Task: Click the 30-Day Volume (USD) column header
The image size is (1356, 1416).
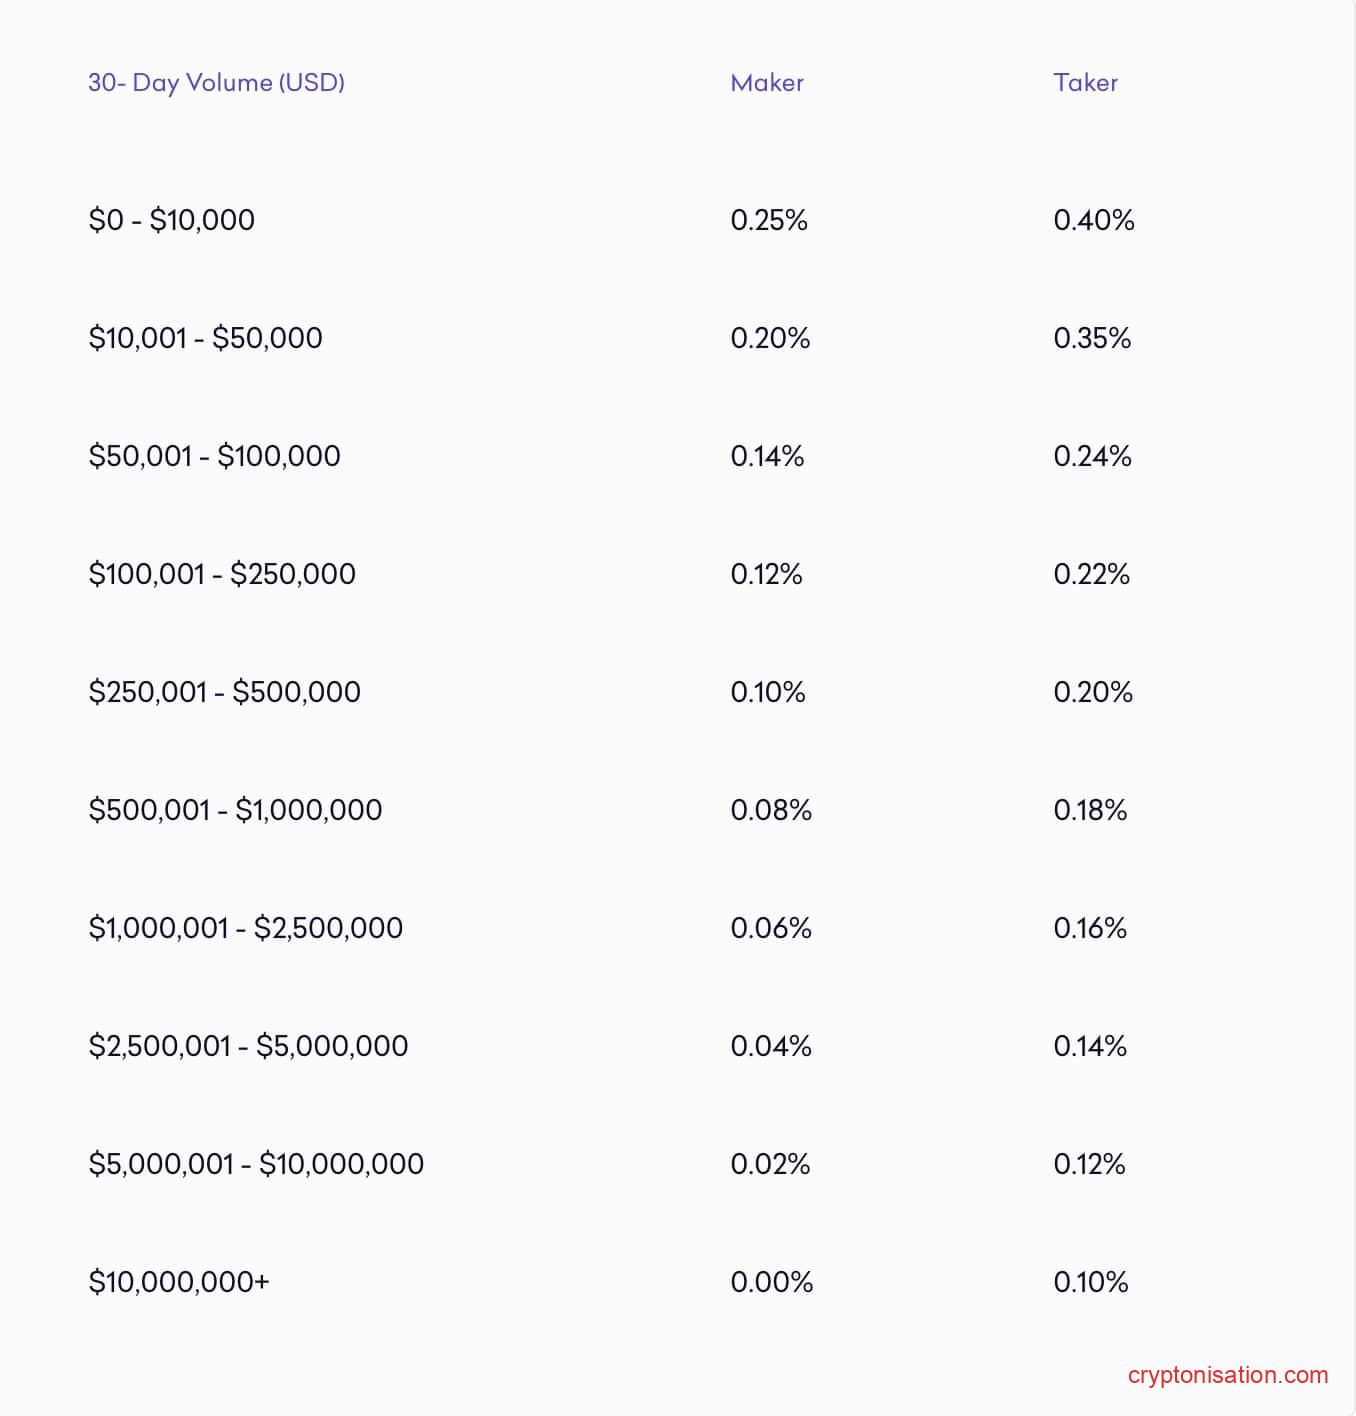Action: pos(216,83)
